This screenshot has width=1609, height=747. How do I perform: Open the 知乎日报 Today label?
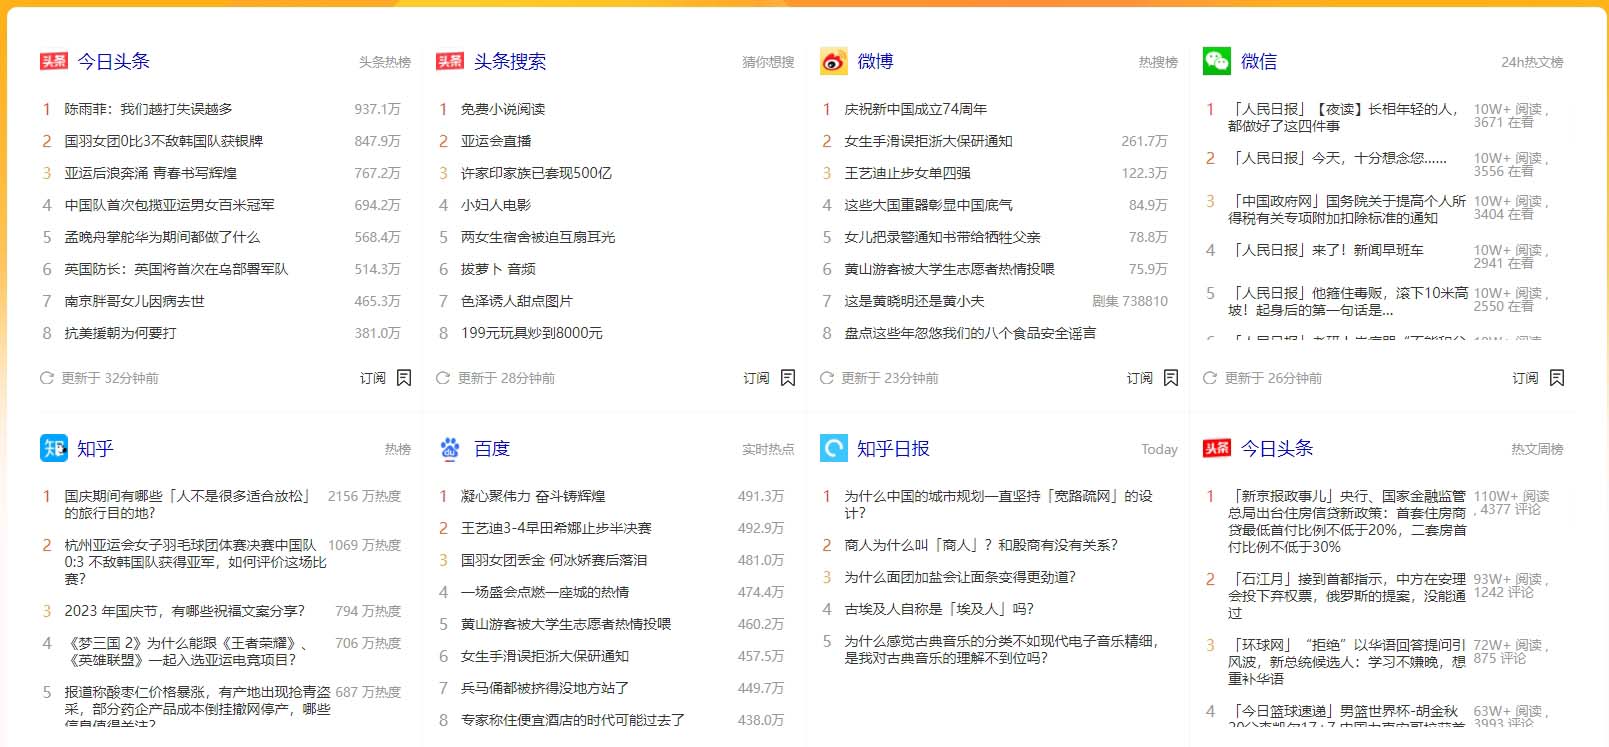(1160, 449)
